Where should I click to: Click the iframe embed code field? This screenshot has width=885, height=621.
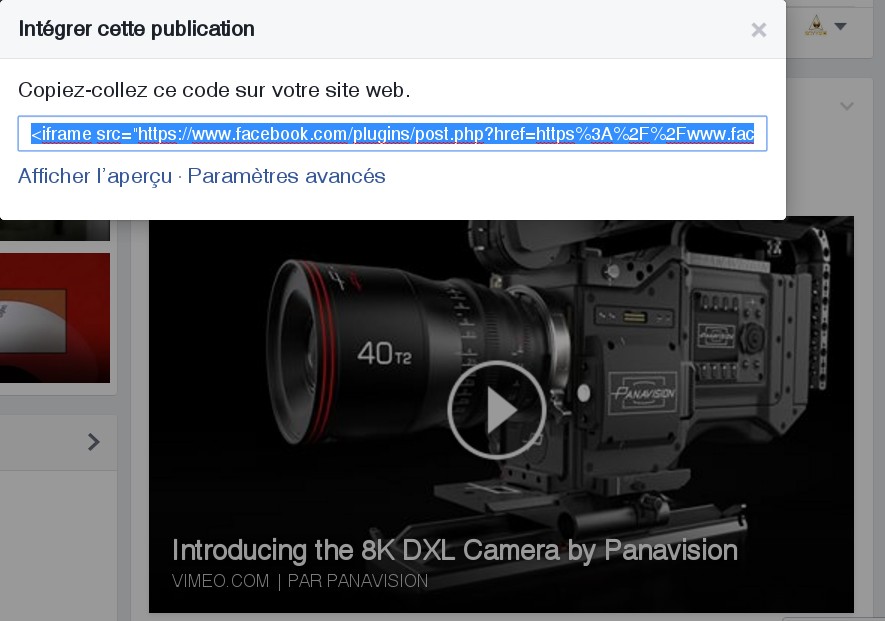392,134
